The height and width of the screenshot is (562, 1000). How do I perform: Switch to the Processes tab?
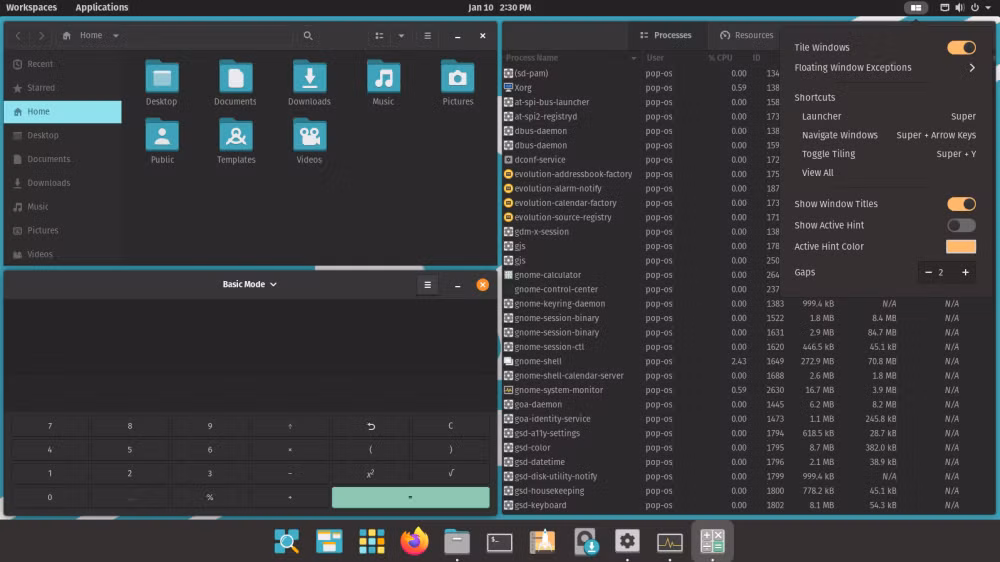(x=666, y=35)
